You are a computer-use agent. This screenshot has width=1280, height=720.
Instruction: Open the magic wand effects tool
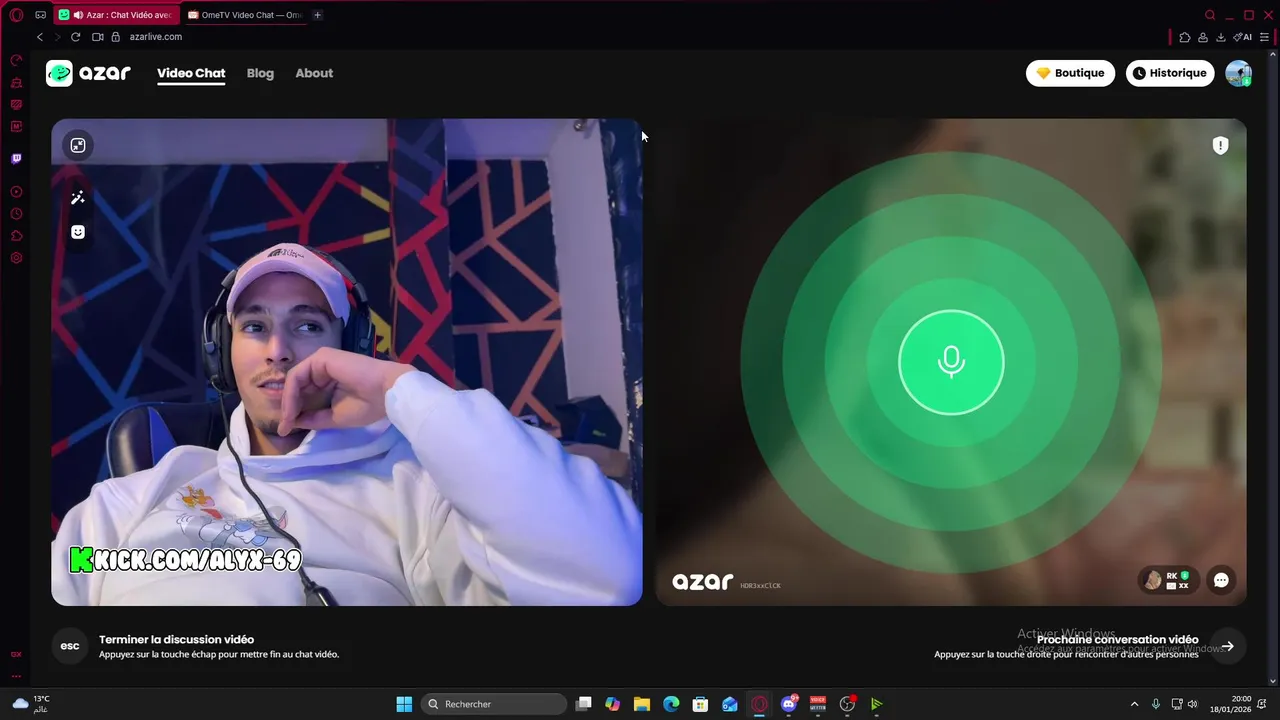coord(78,198)
